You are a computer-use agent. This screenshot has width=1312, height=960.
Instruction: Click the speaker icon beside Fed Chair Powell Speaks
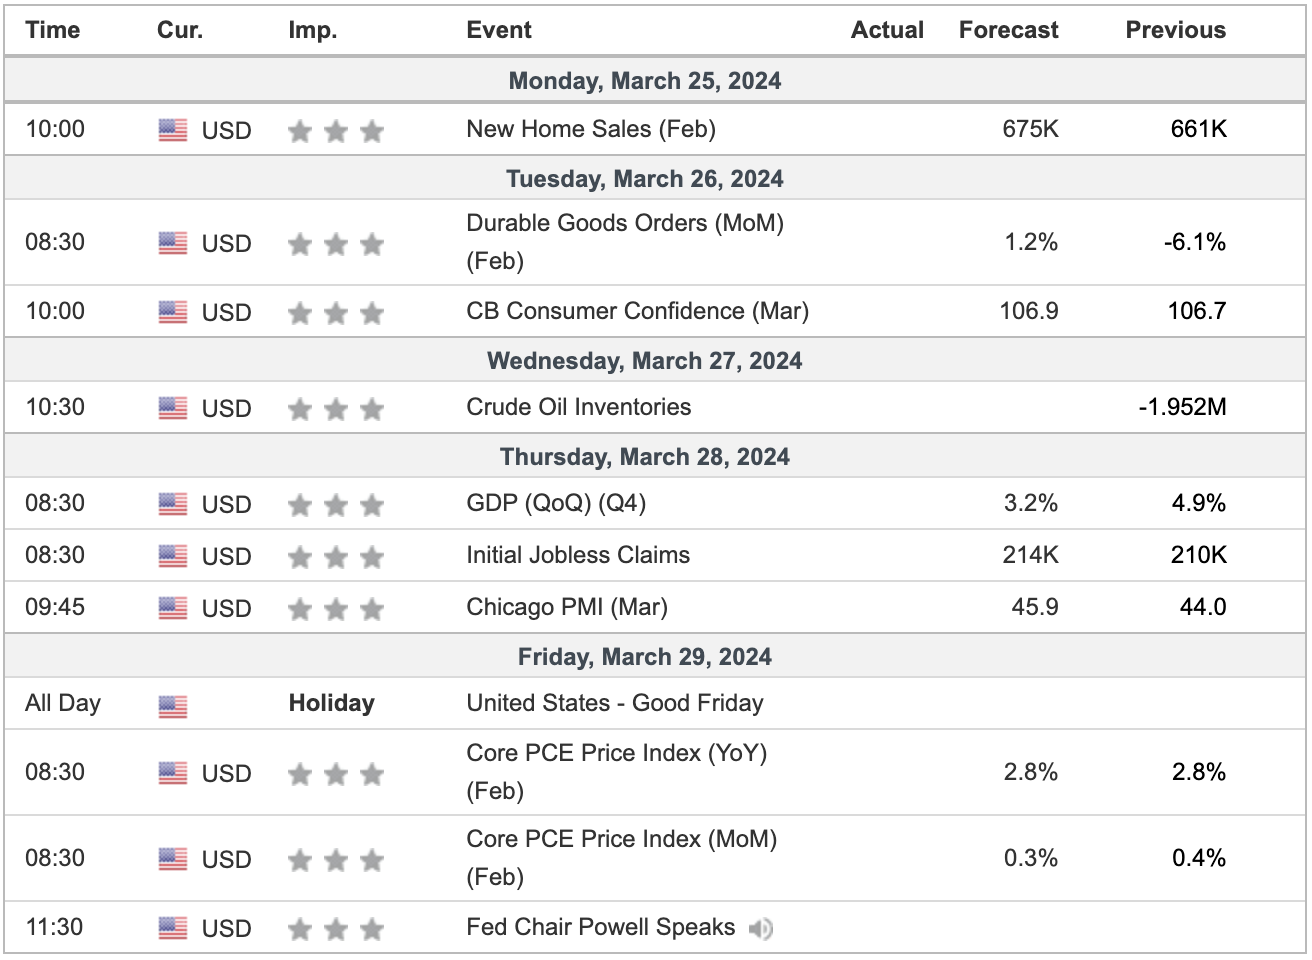coord(761,929)
